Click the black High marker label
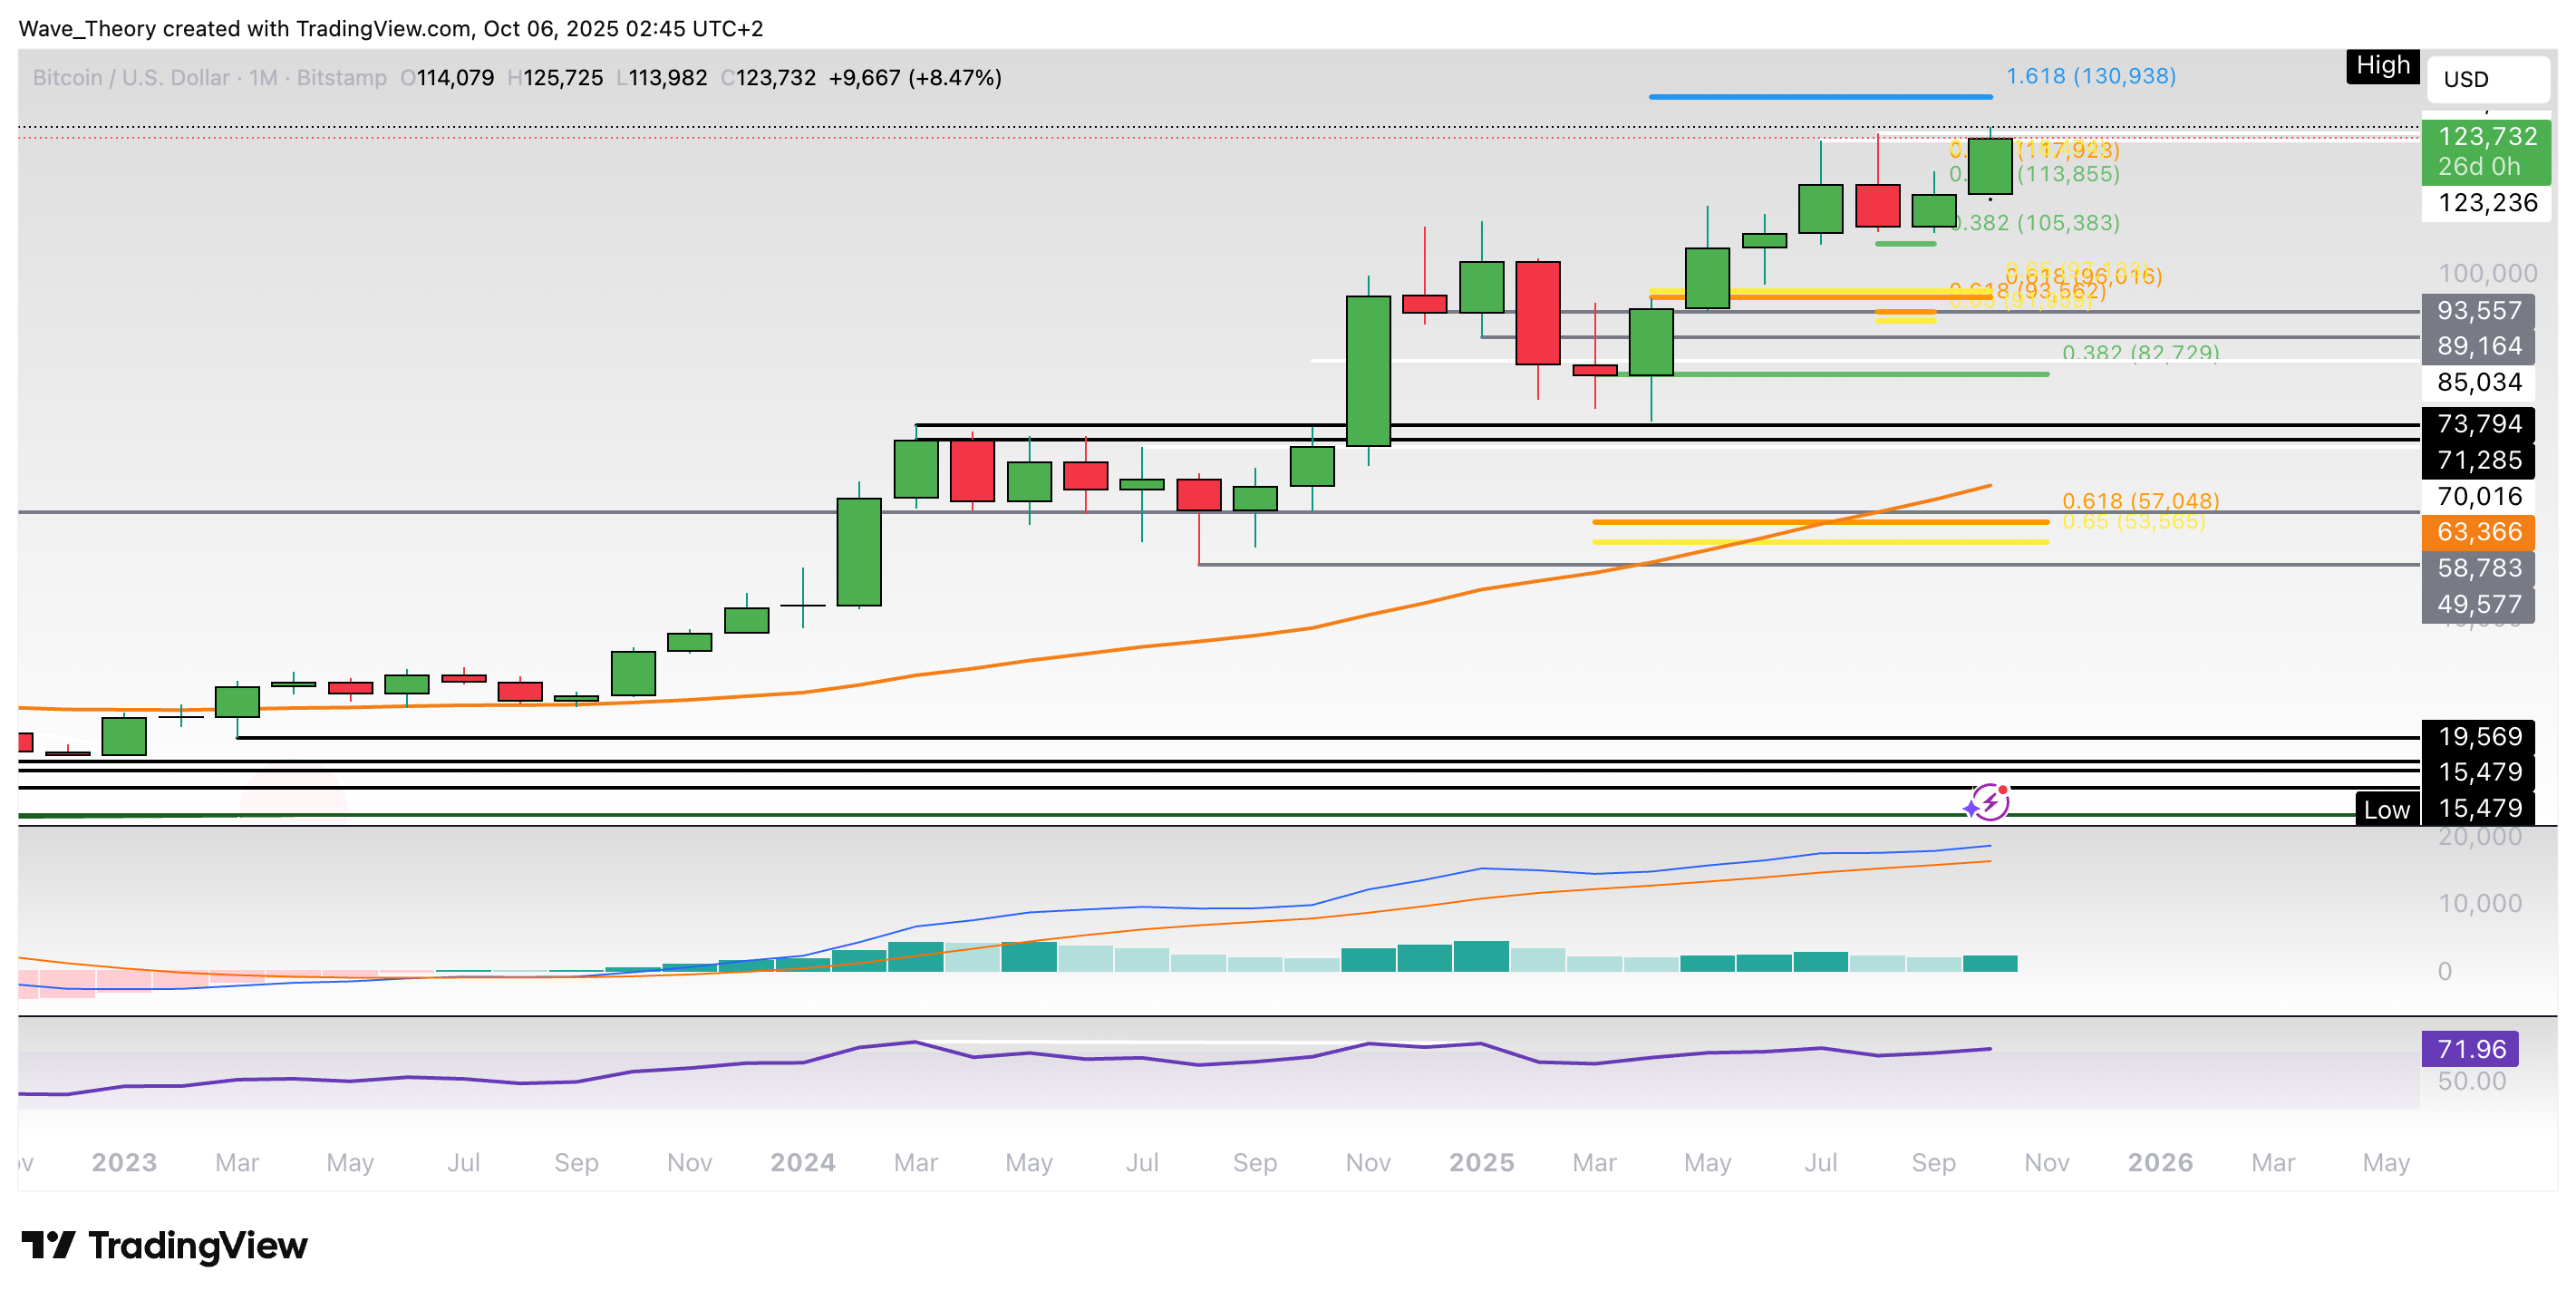This screenshot has height=1300, width=2576. (x=2383, y=66)
